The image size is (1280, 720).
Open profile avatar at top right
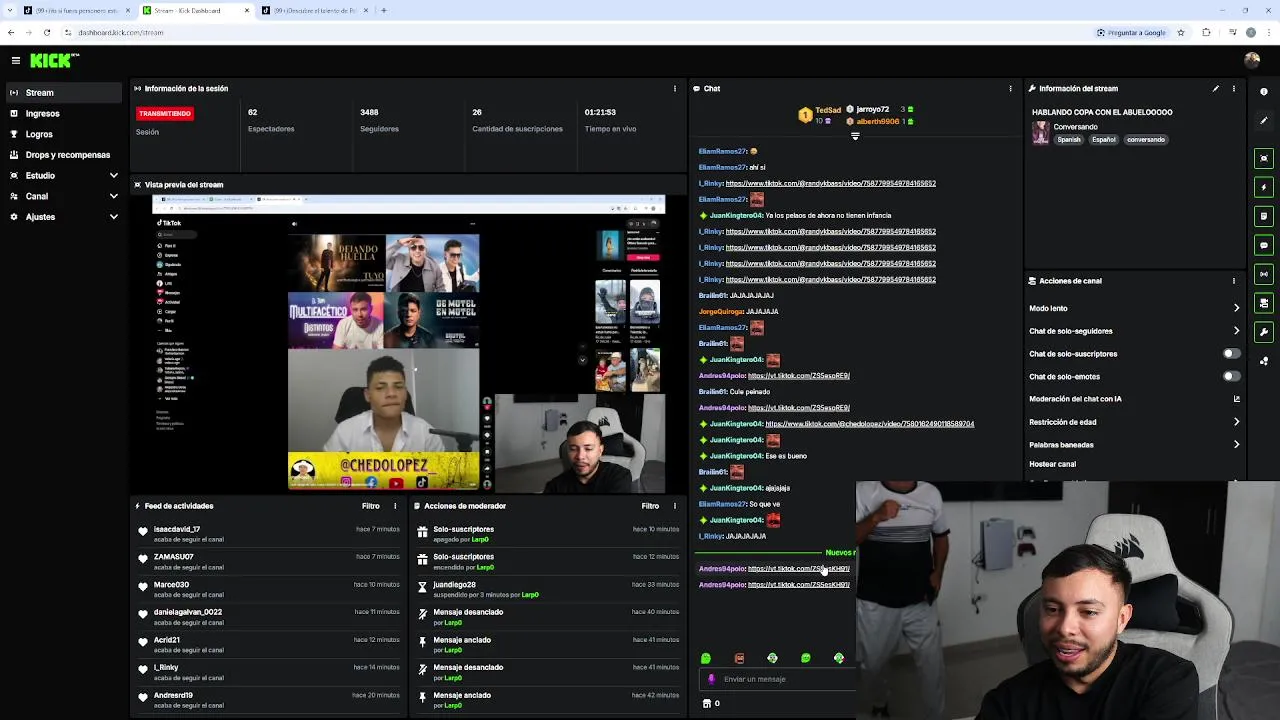1251,60
